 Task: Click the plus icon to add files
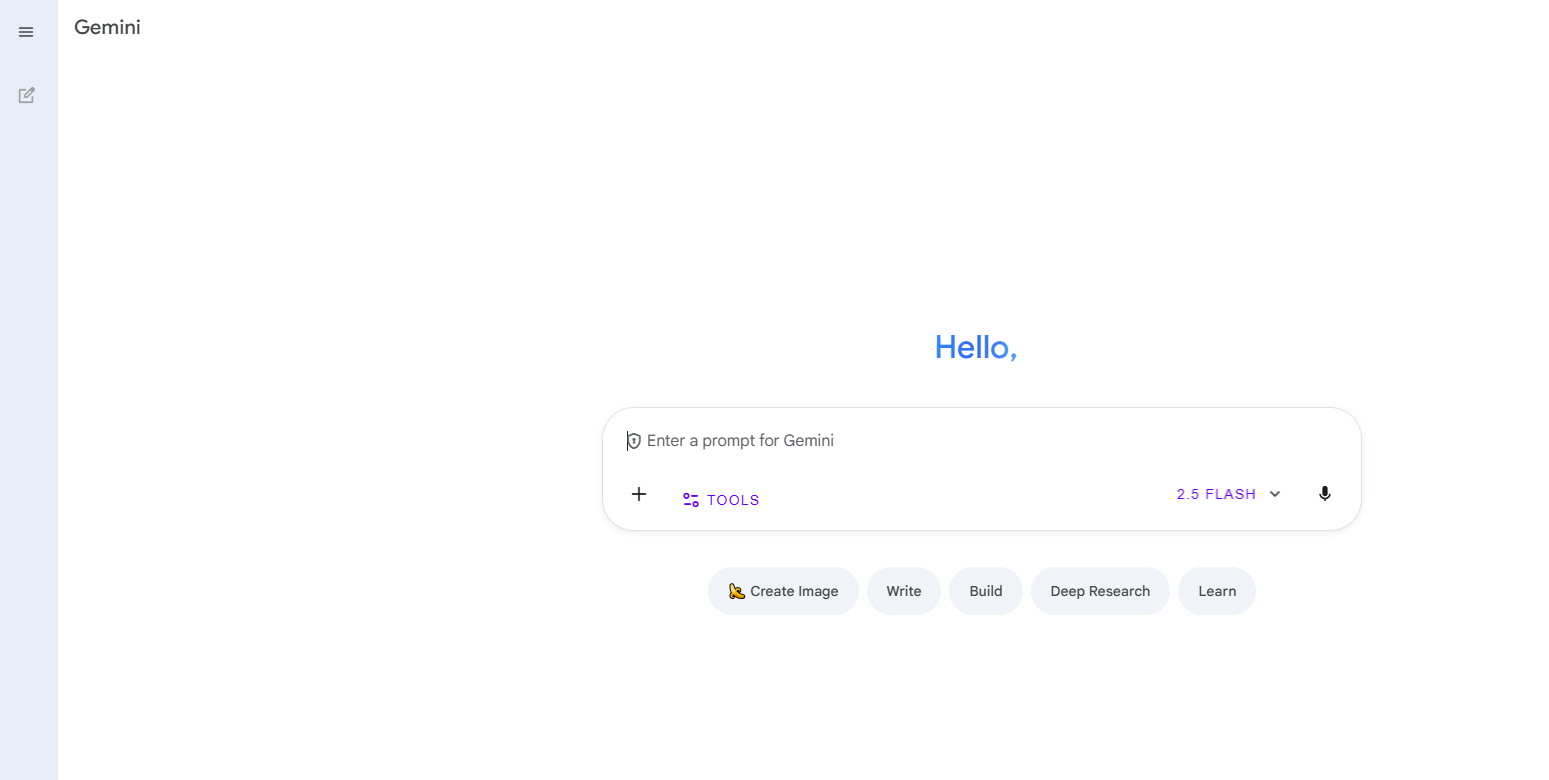639,494
